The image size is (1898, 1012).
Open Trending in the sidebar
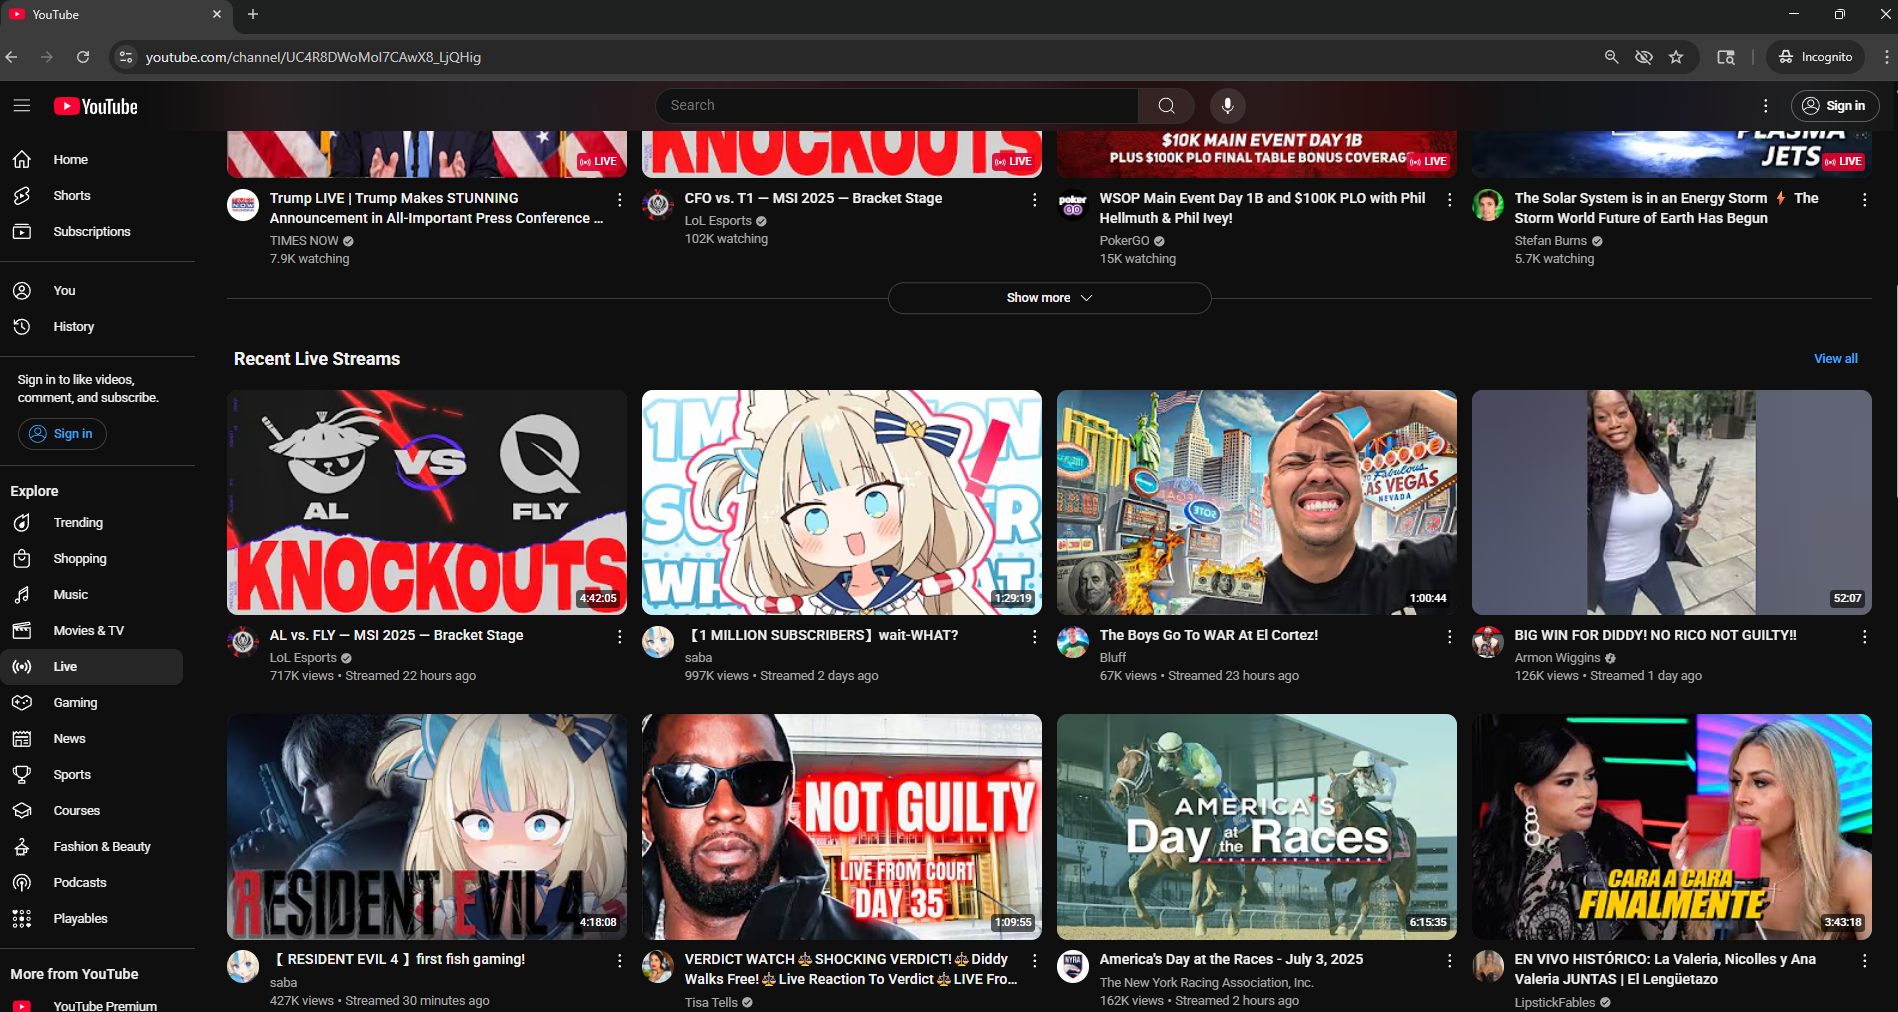[x=78, y=523]
